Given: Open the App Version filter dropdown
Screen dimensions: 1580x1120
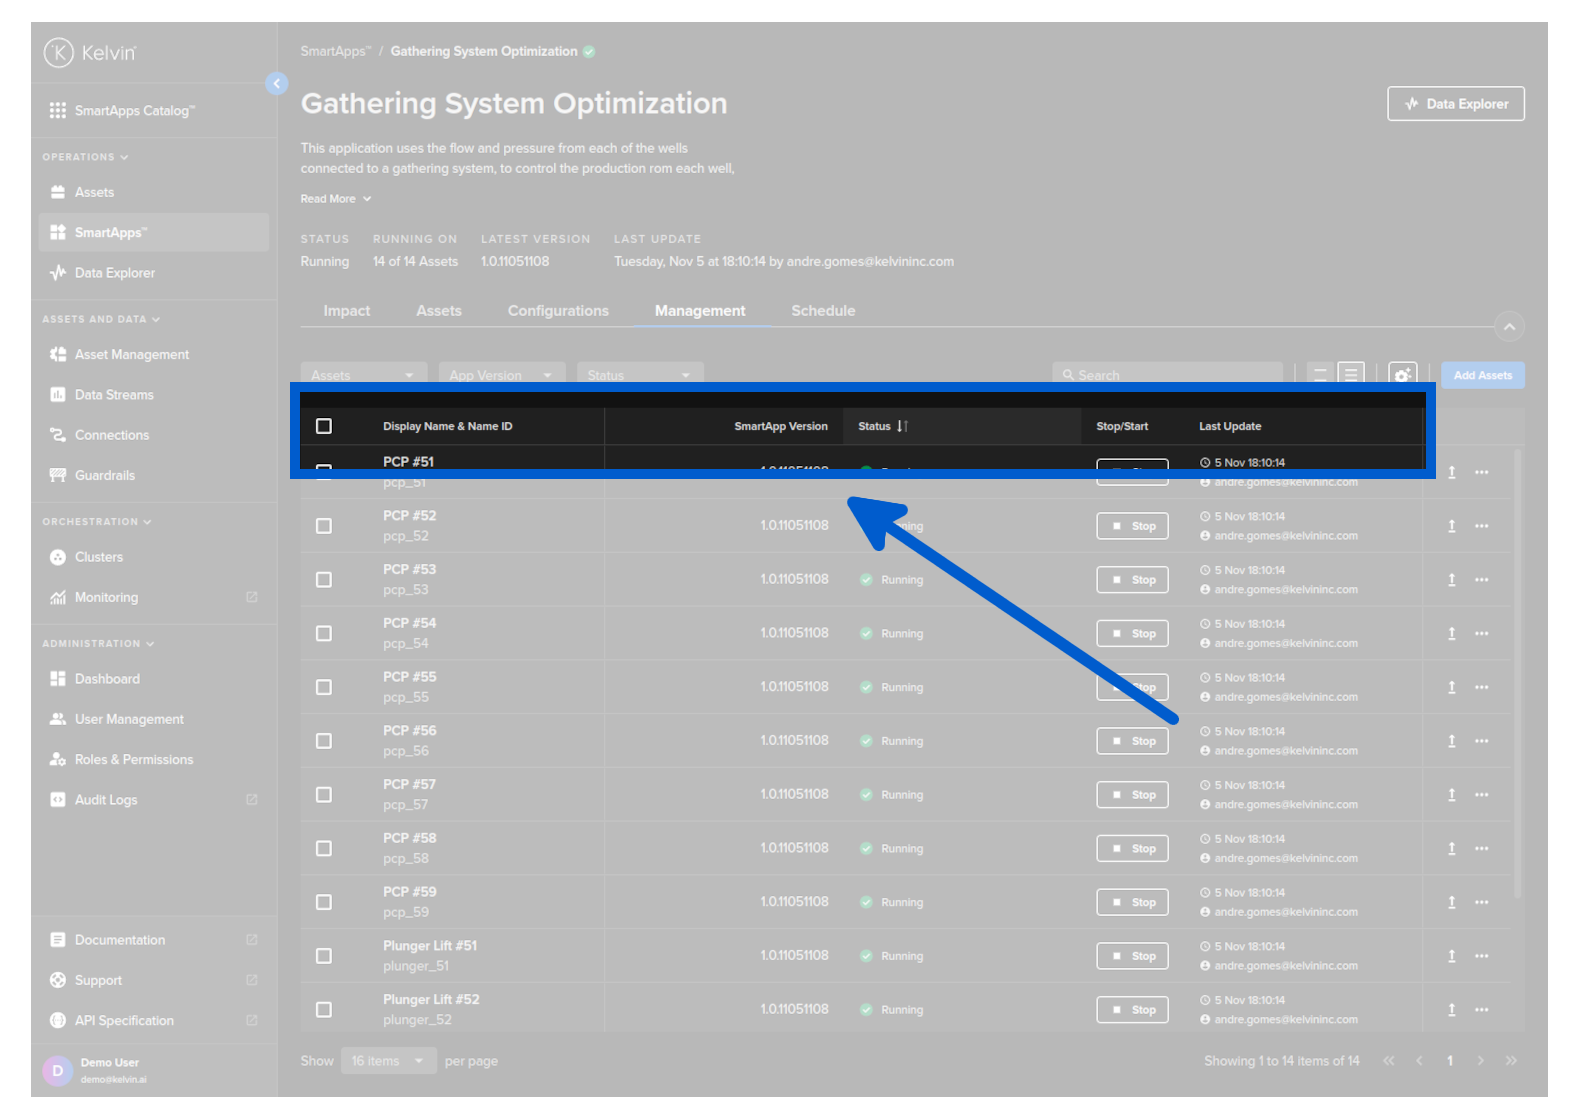Looking at the screenshot, I should (501, 375).
